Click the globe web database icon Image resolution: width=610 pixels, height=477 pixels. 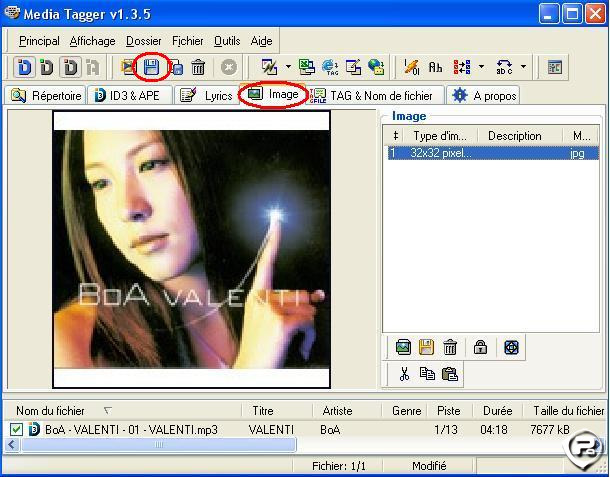376,67
